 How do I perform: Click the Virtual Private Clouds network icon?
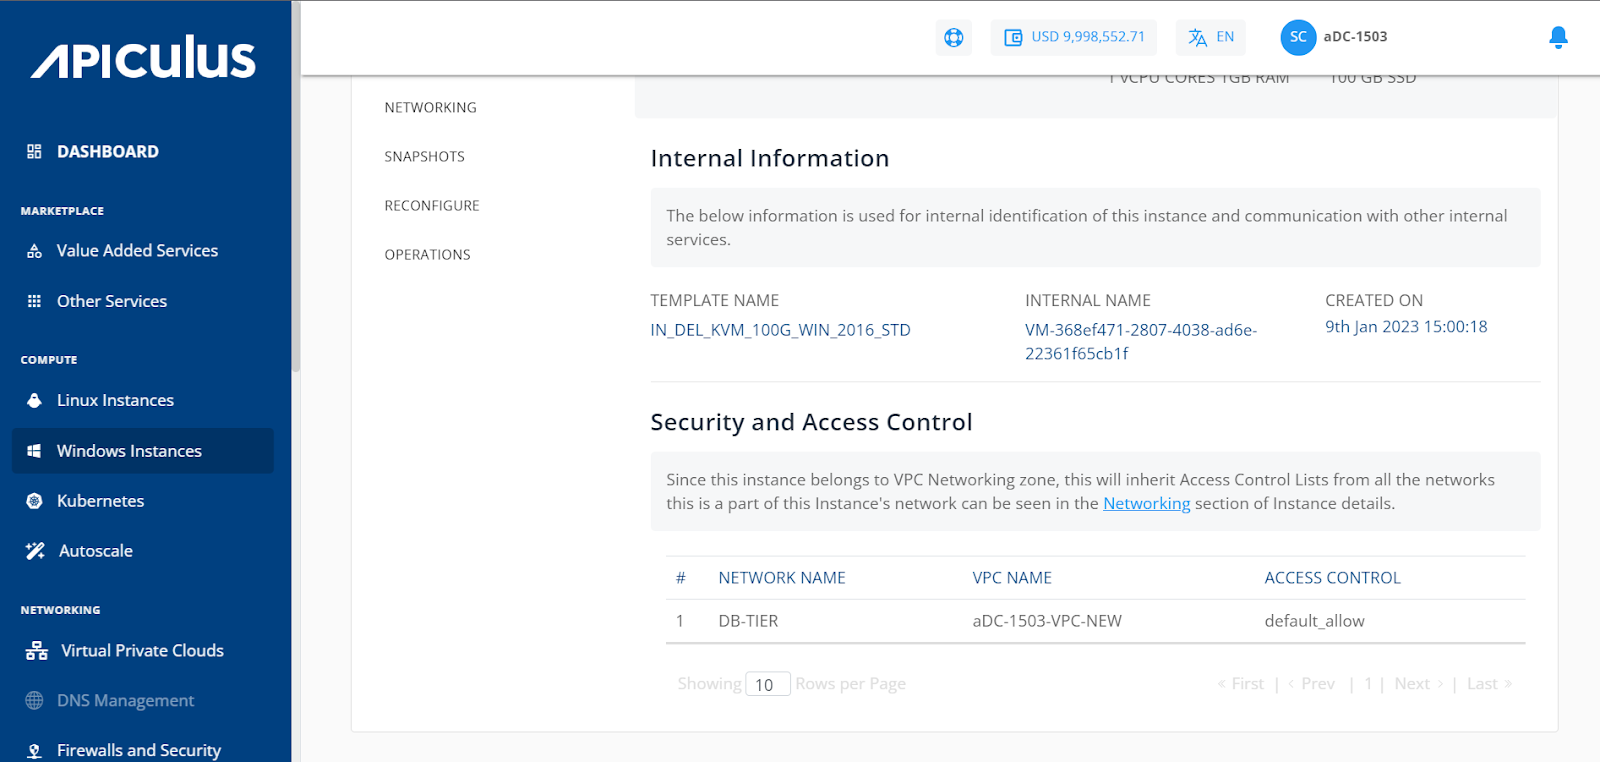37,651
